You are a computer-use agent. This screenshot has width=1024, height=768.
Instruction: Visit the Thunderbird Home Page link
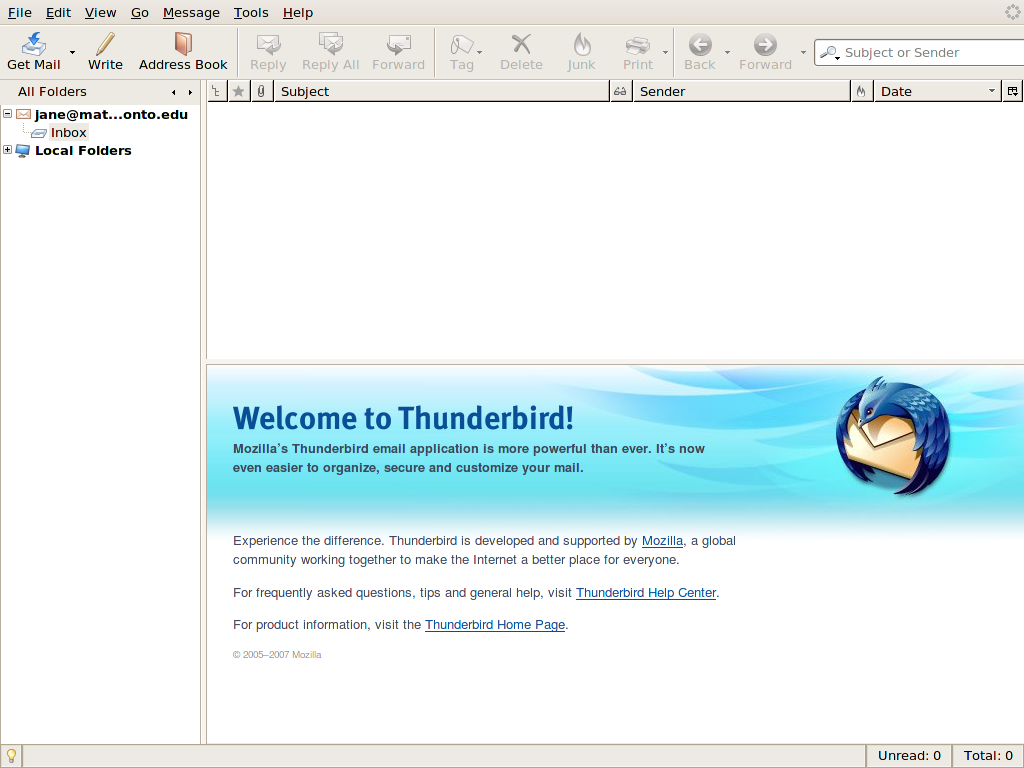(495, 624)
